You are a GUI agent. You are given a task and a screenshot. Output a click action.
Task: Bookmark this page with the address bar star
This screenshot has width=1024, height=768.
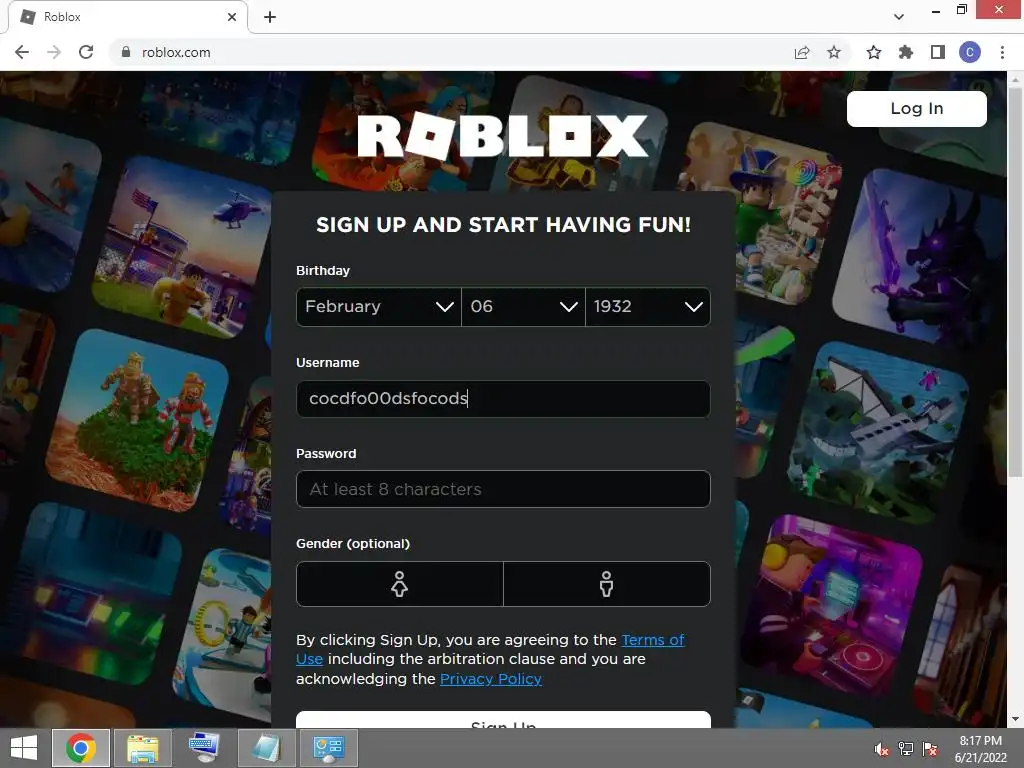click(834, 52)
